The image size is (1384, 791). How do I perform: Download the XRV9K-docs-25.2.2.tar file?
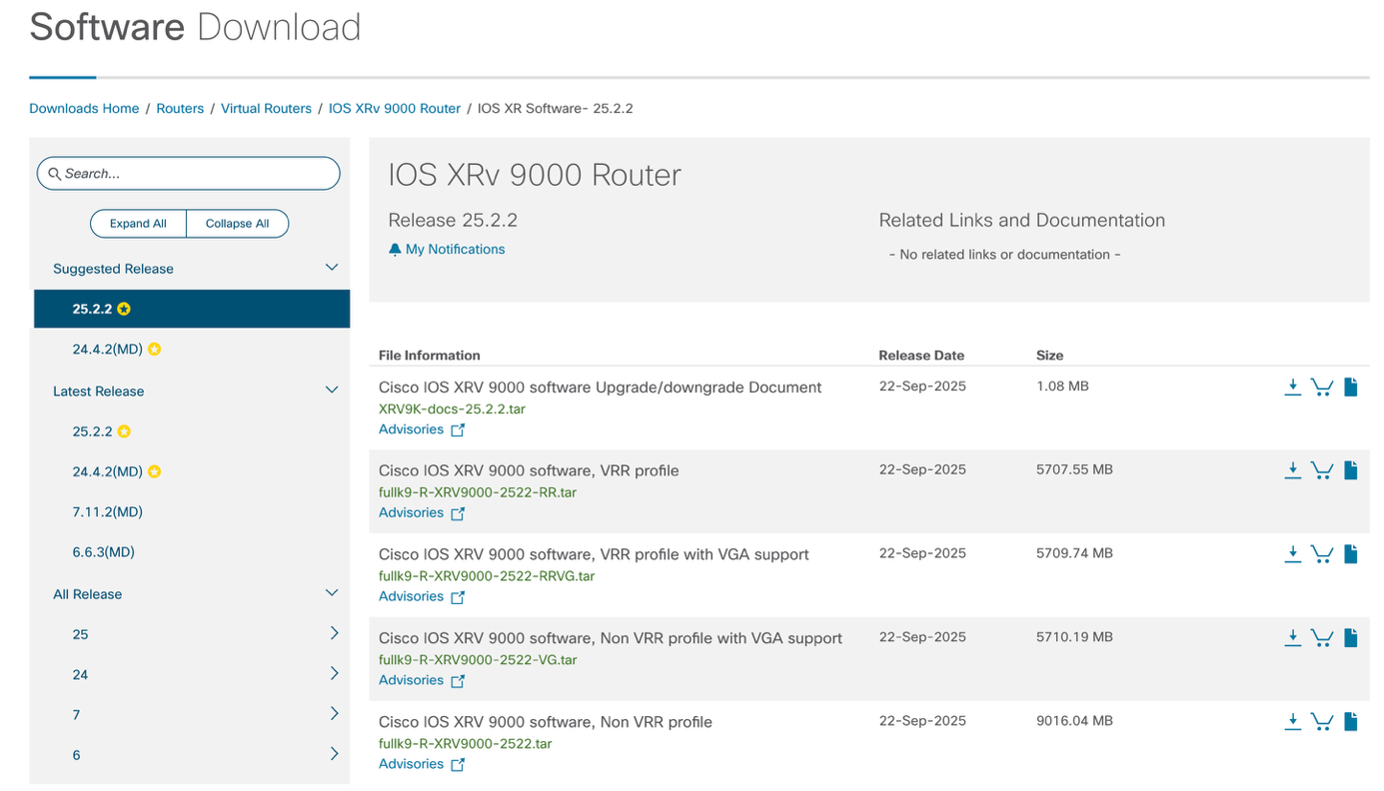[1293, 386]
